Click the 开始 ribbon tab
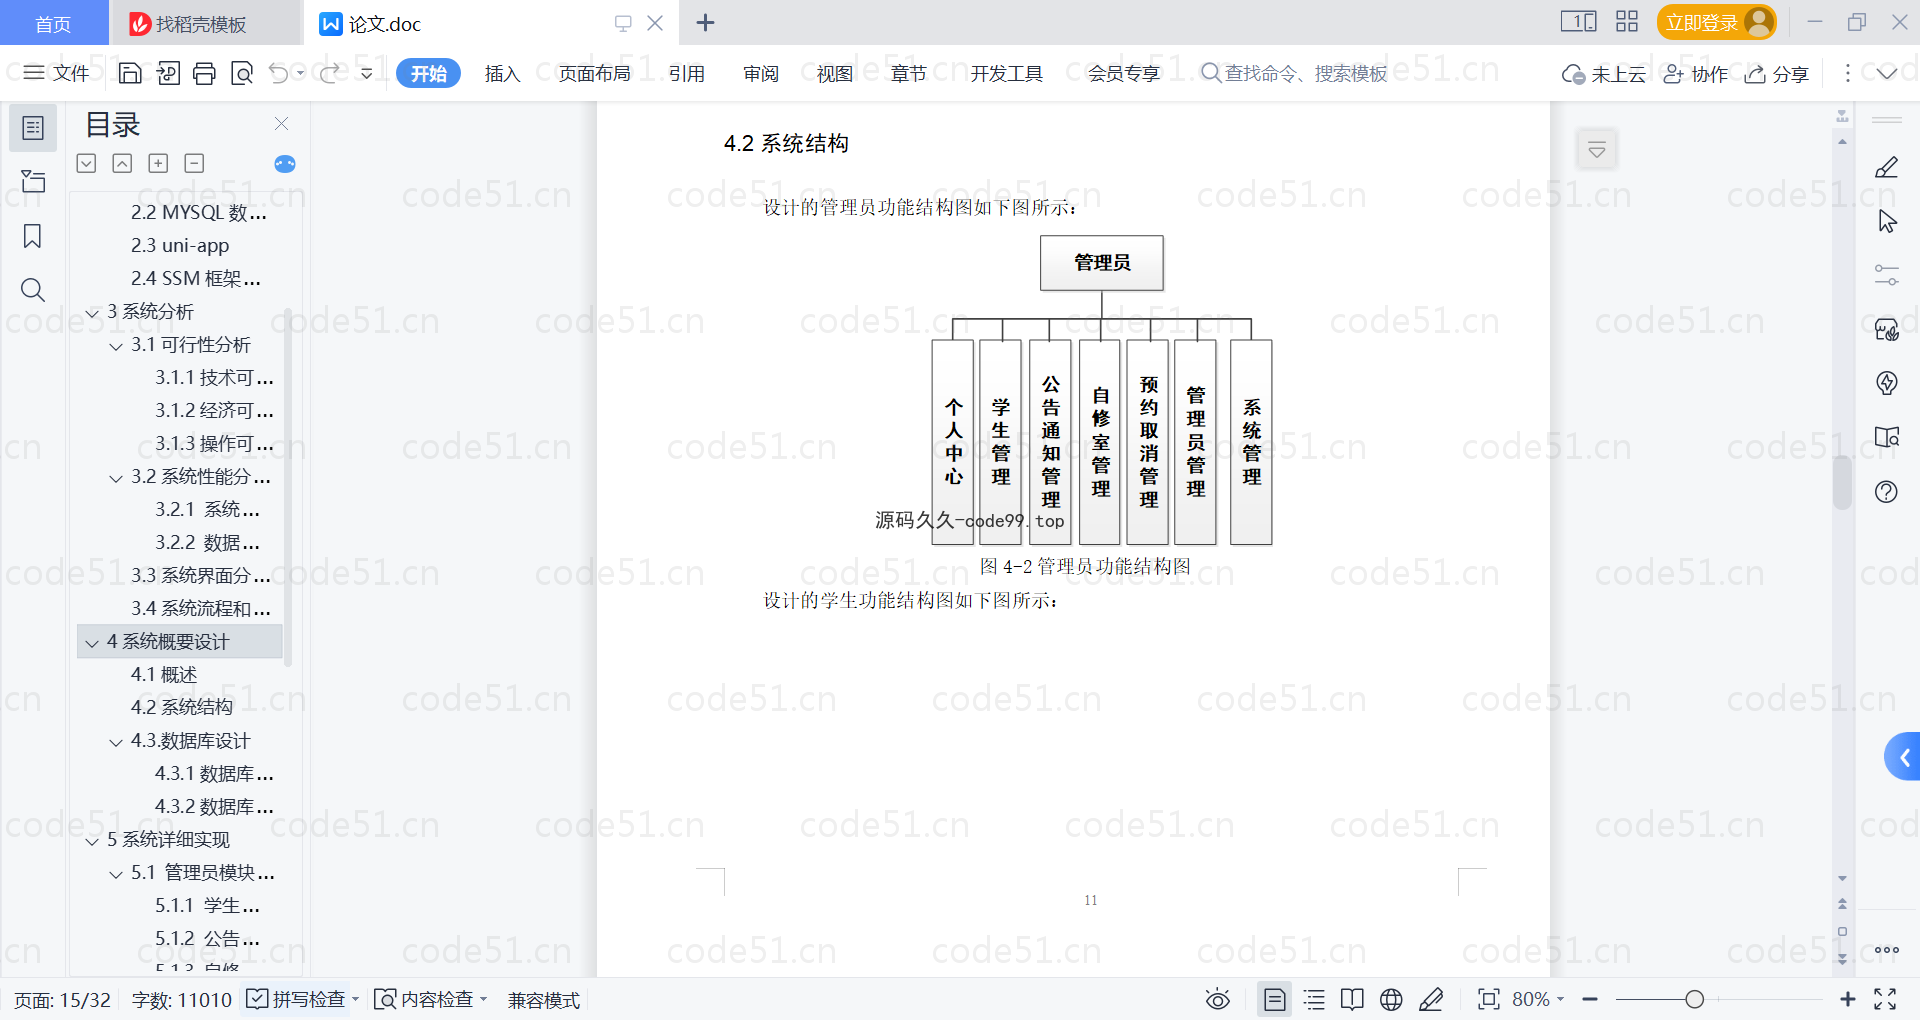The image size is (1920, 1020). pyautogui.click(x=428, y=73)
